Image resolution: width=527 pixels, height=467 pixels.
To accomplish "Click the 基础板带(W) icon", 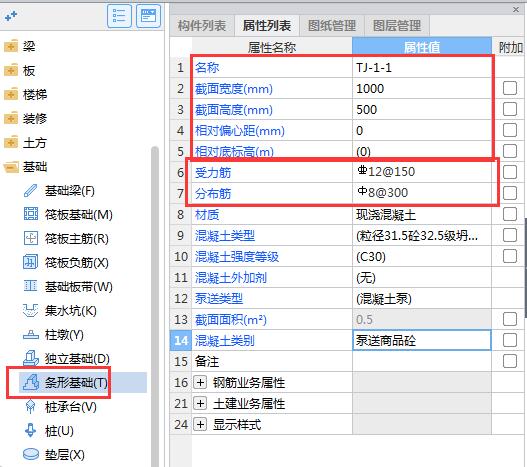I will pos(31,286).
